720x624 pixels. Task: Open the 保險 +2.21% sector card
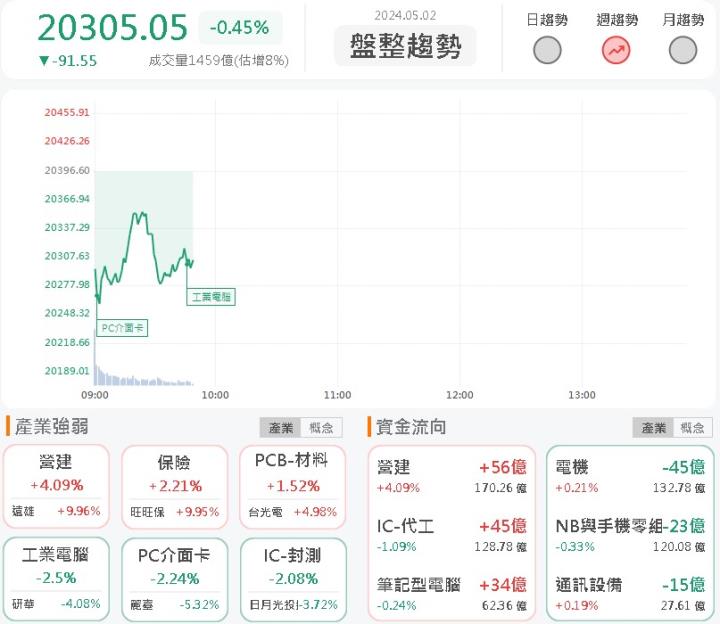click(175, 487)
